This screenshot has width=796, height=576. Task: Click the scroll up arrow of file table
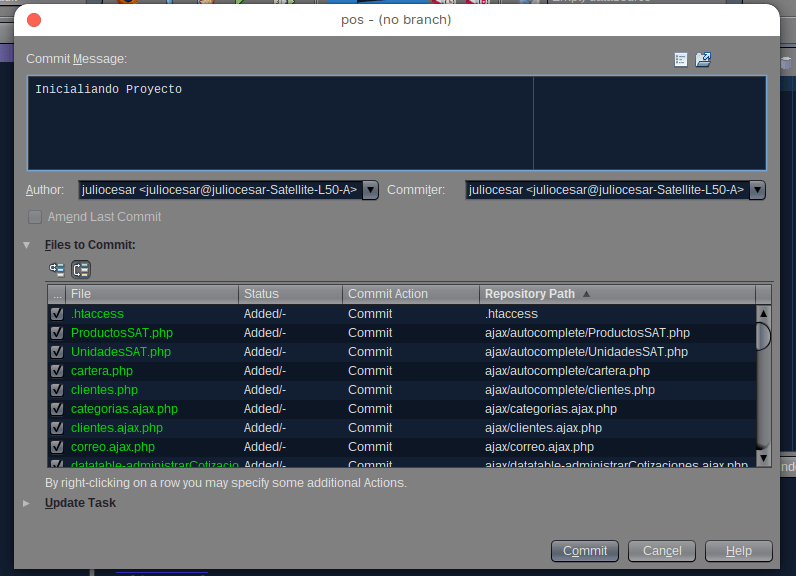(763, 313)
